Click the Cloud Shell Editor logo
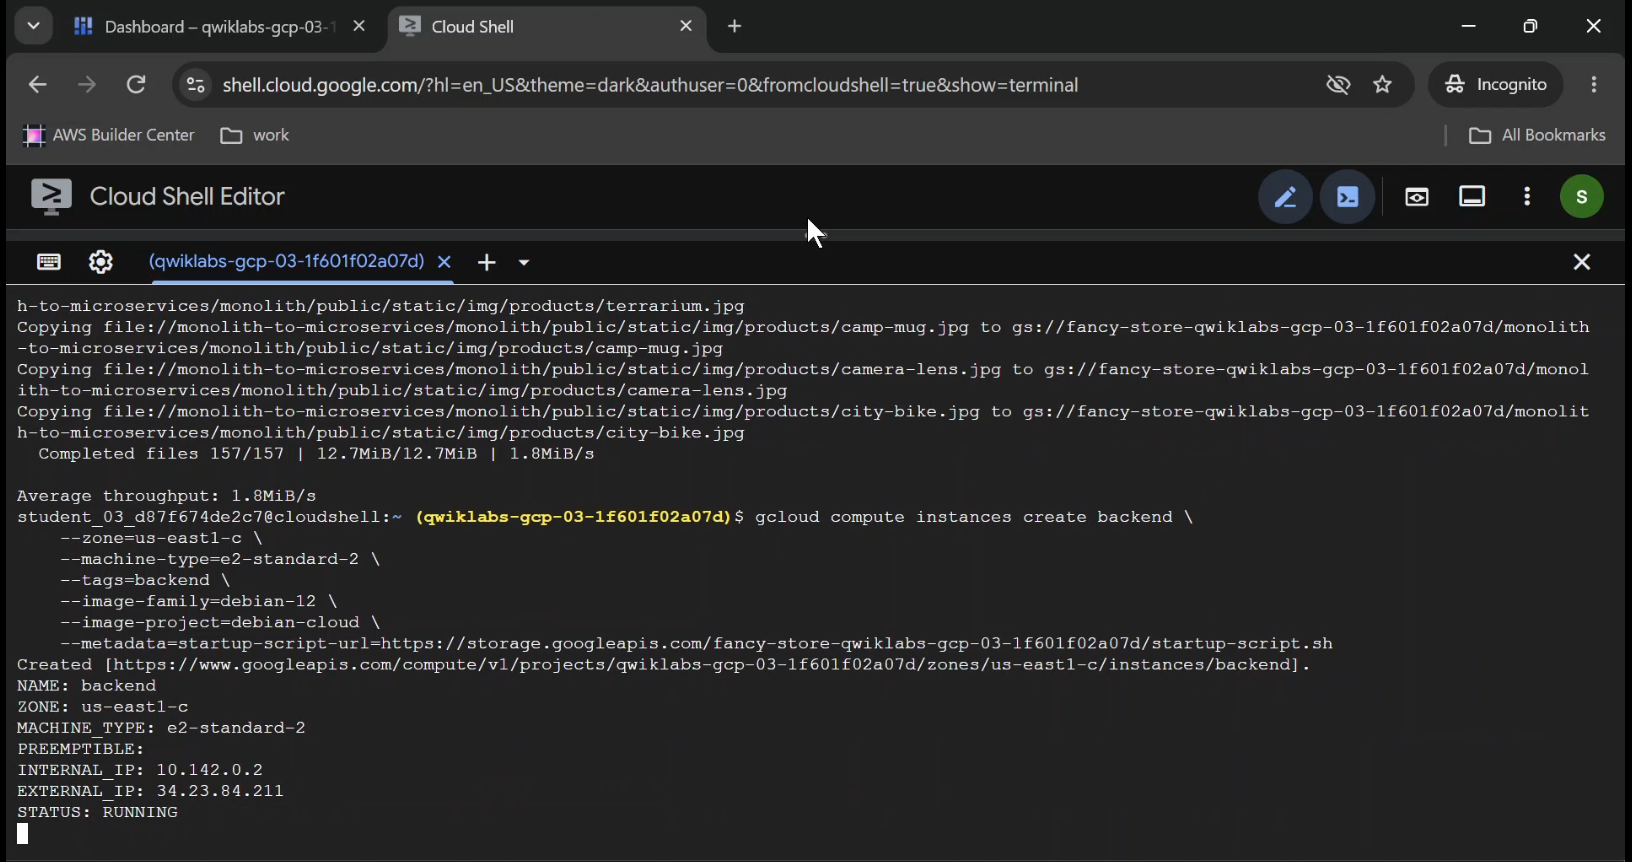Image resolution: width=1632 pixels, height=862 pixels. click(51, 197)
